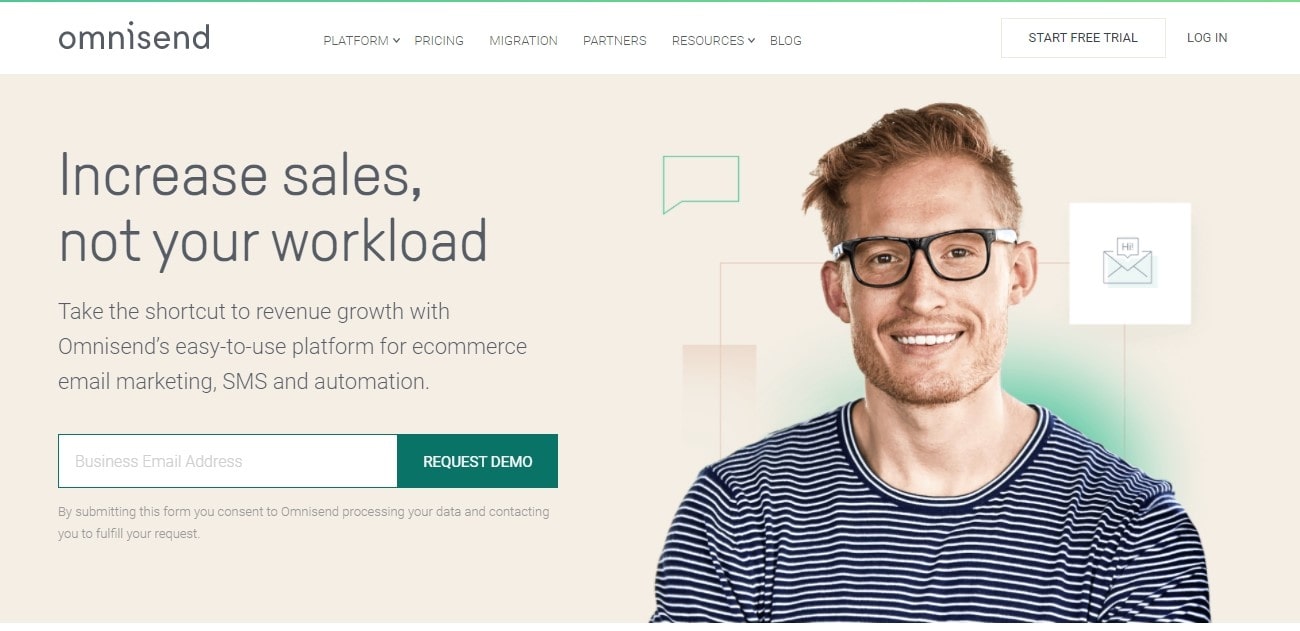Go to the Migration page
Image resolution: width=1300 pixels, height=631 pixels.
(523, 41)
